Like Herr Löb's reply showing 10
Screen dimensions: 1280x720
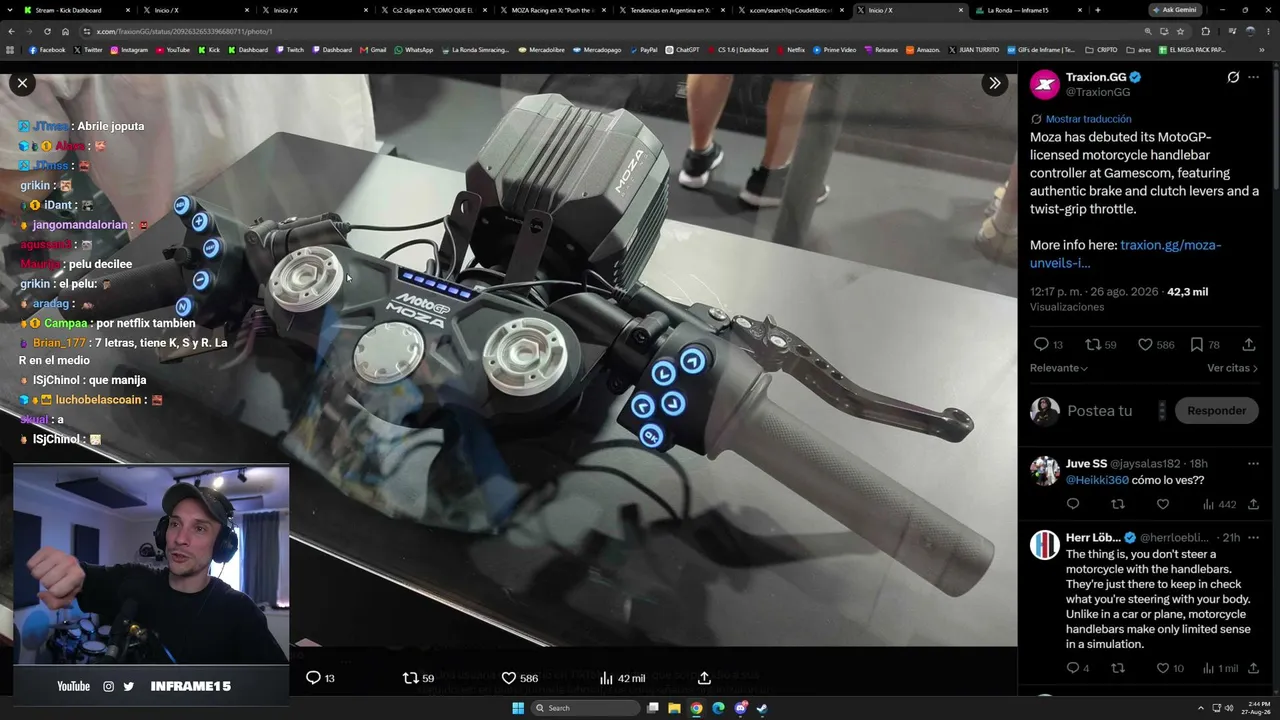tap(1168, 668)
